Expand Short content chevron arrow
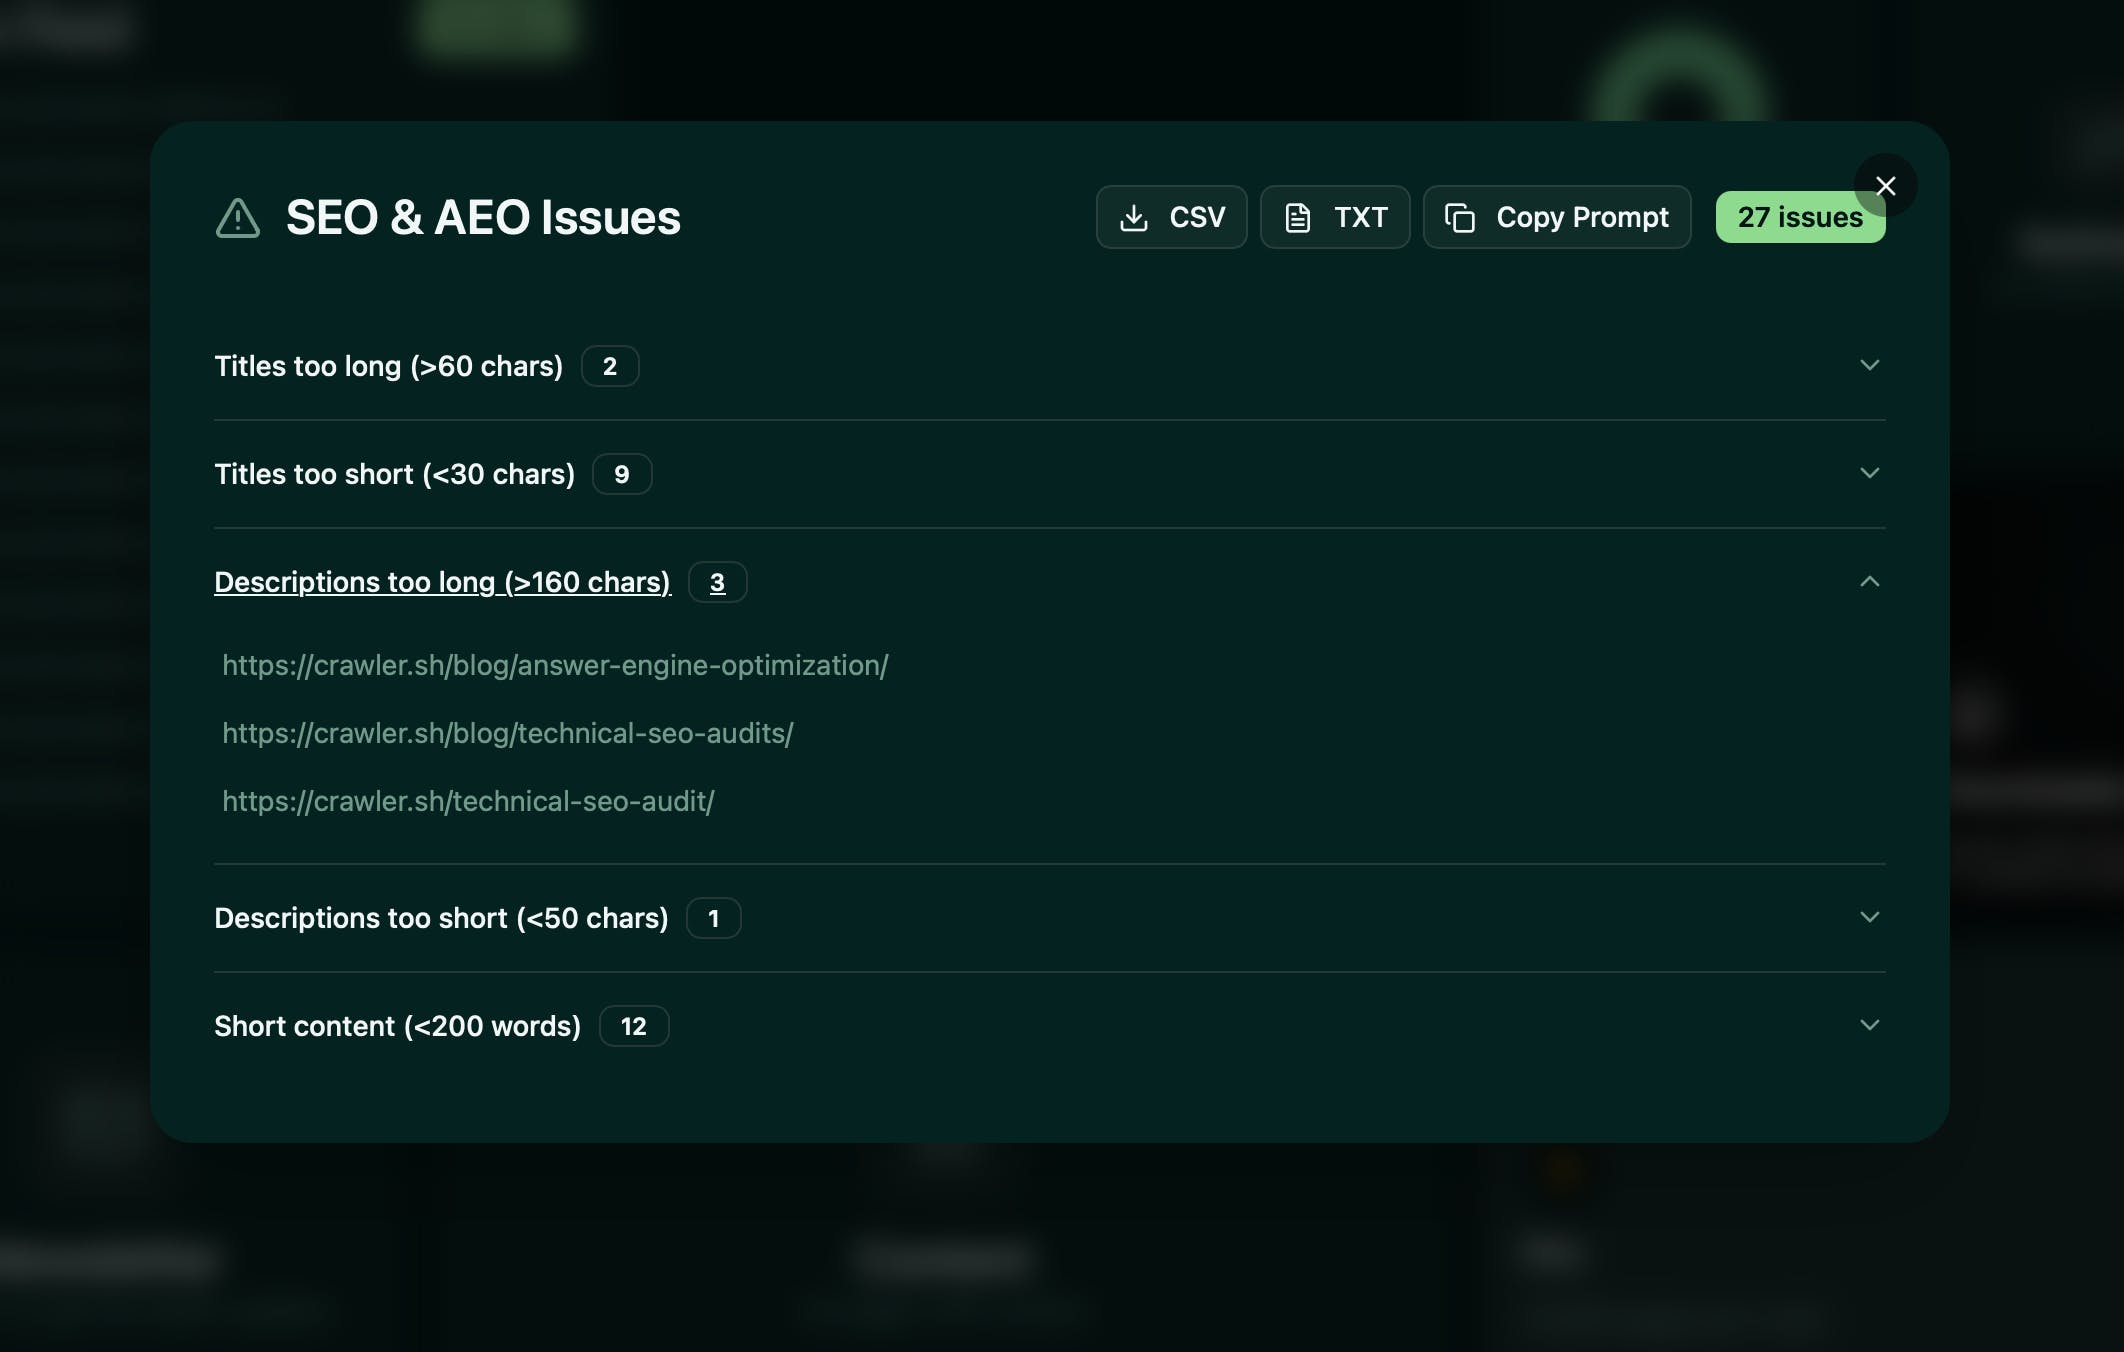This screenshot has height=1352, width=2124. 1869,1025
